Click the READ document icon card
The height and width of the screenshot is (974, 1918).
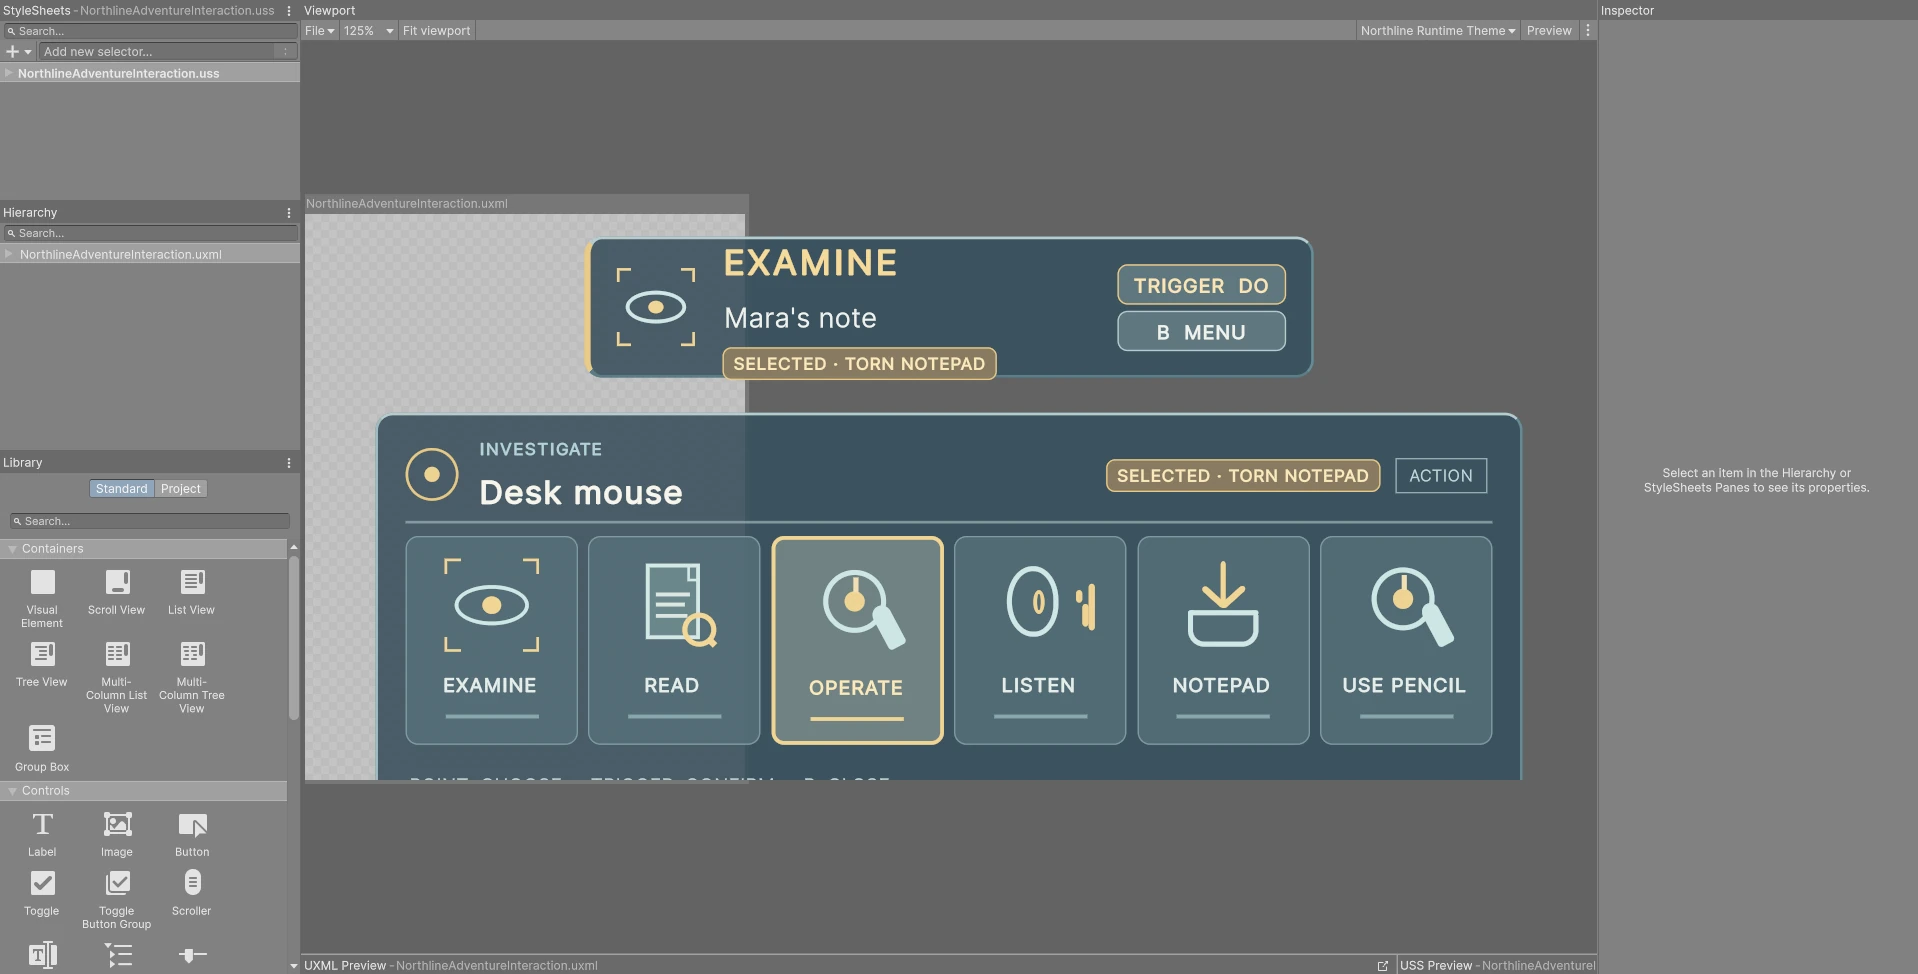pos(674,640)
